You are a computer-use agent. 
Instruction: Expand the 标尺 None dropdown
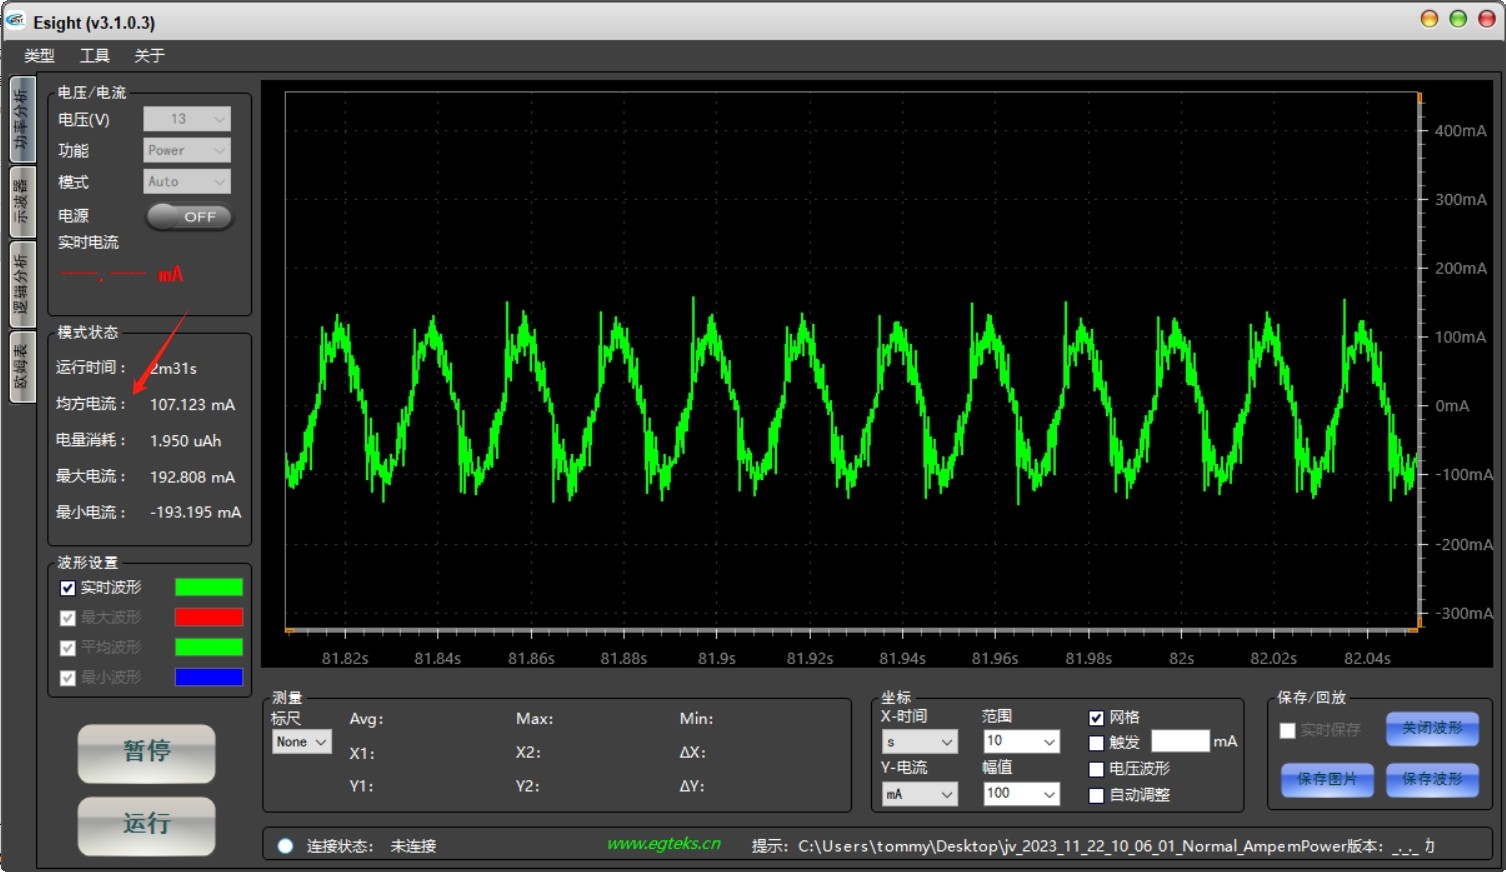click(301, 742)
